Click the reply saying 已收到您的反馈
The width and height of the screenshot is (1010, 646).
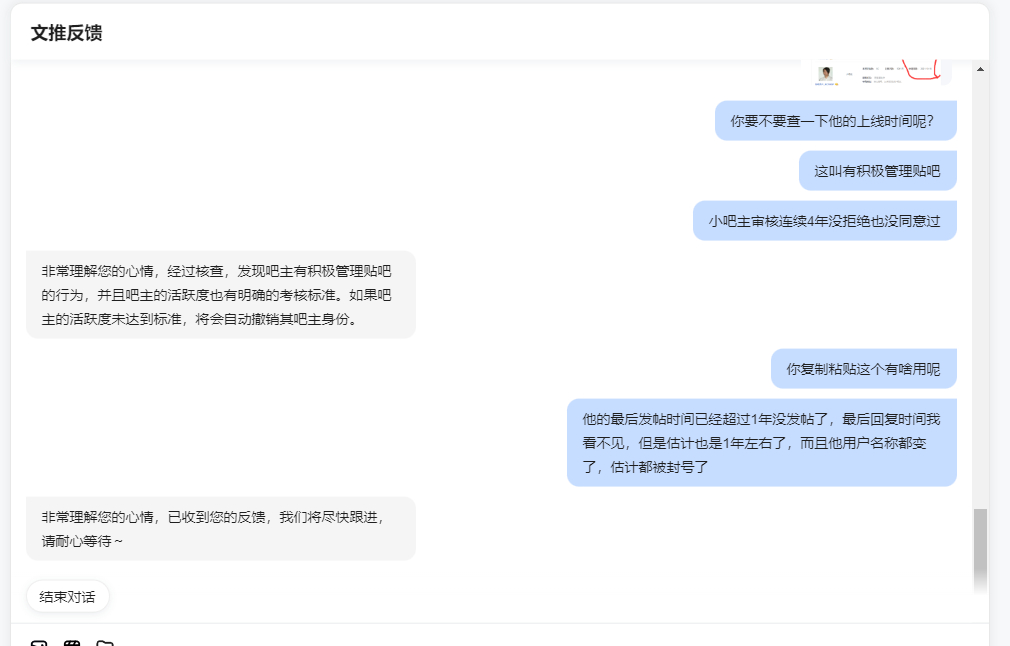point(221,529)
